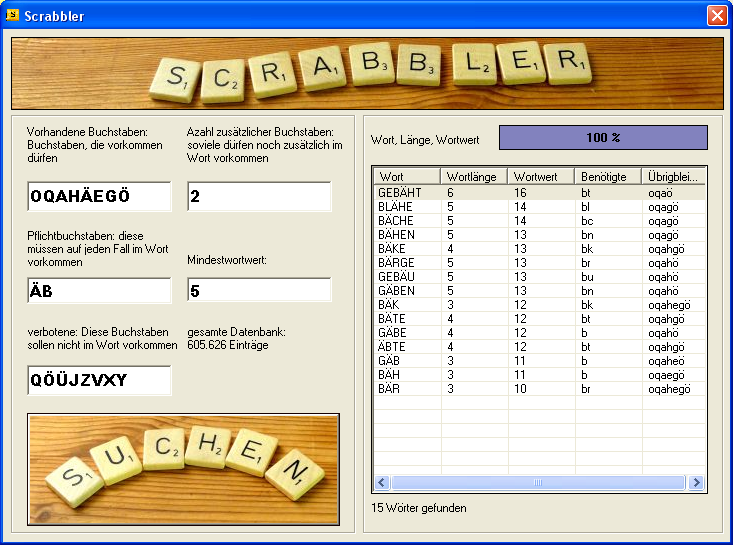Focus the Mindestwortwert field
The image size is (733, 545).
259,290
